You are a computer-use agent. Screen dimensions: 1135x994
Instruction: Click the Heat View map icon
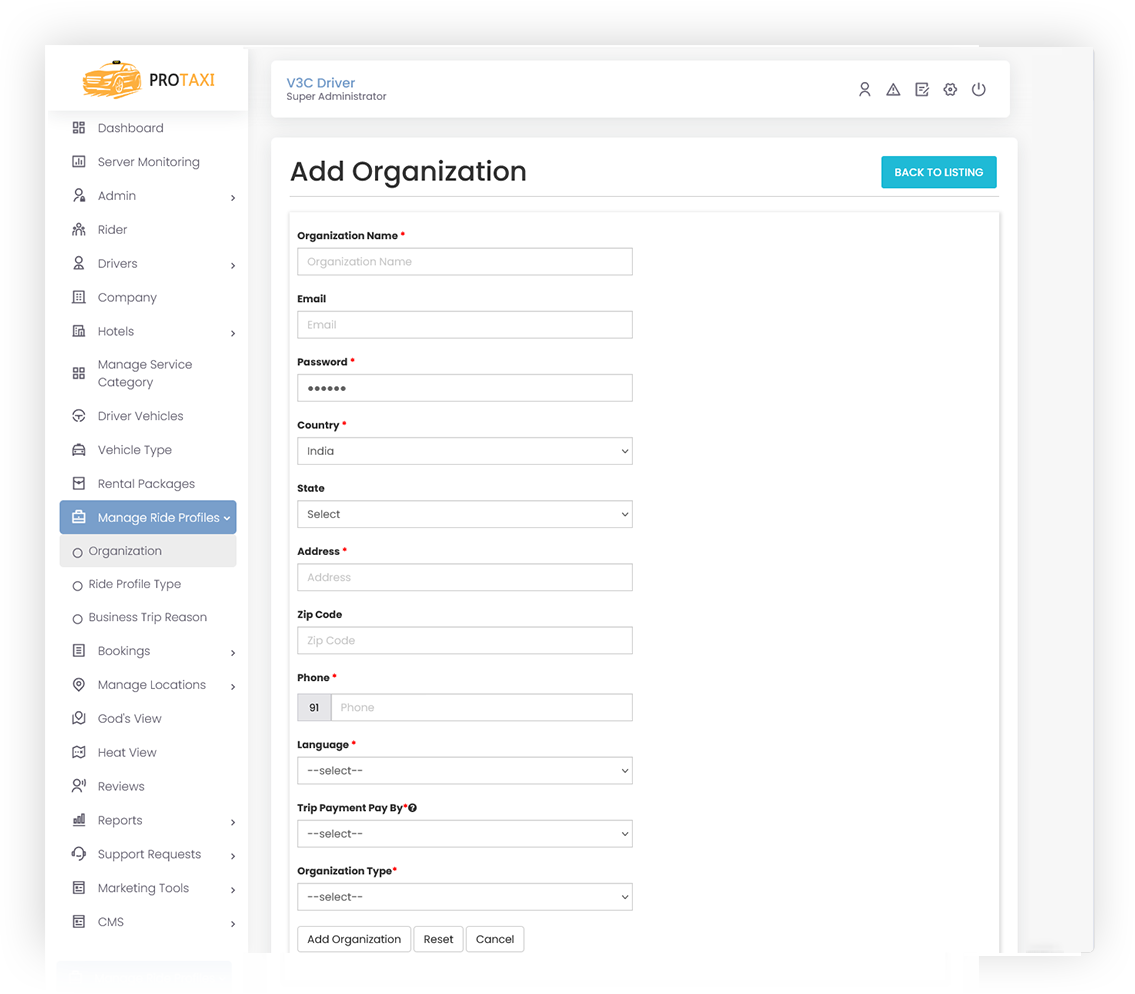click(x=79, y=752)
